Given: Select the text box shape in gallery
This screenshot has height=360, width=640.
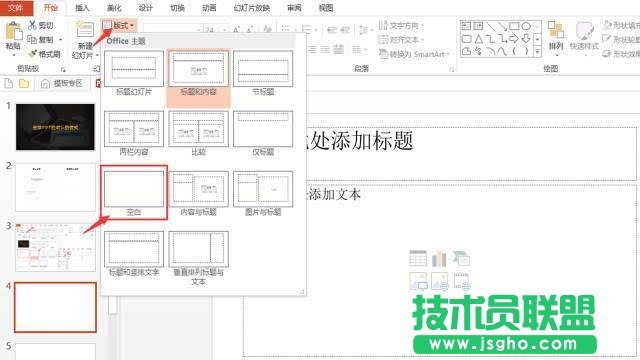Looking at the screenshot, I should (x=466, y=27).
